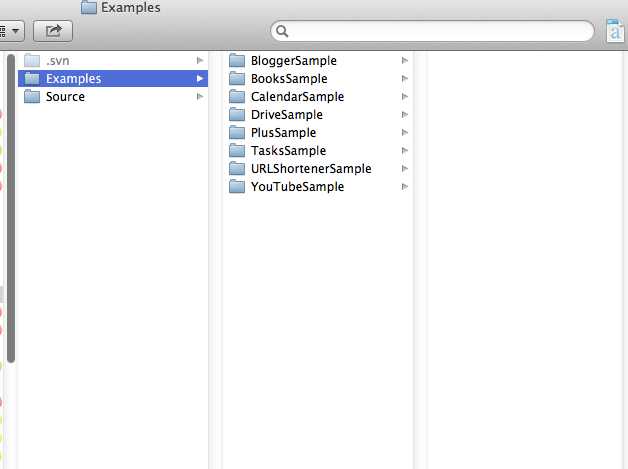Click the URLShortenerSample folder icon
This screenshot has height=469, width=628.
point(237,169)
